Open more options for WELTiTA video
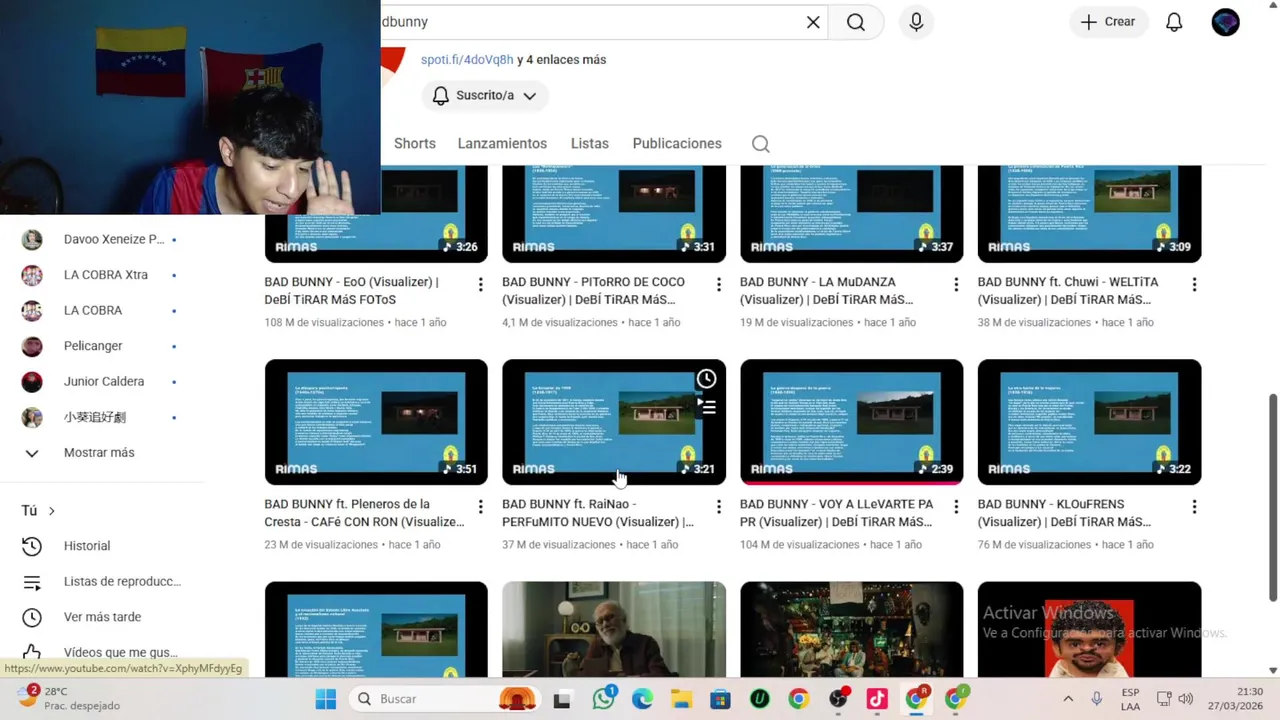 point(1194,285)
